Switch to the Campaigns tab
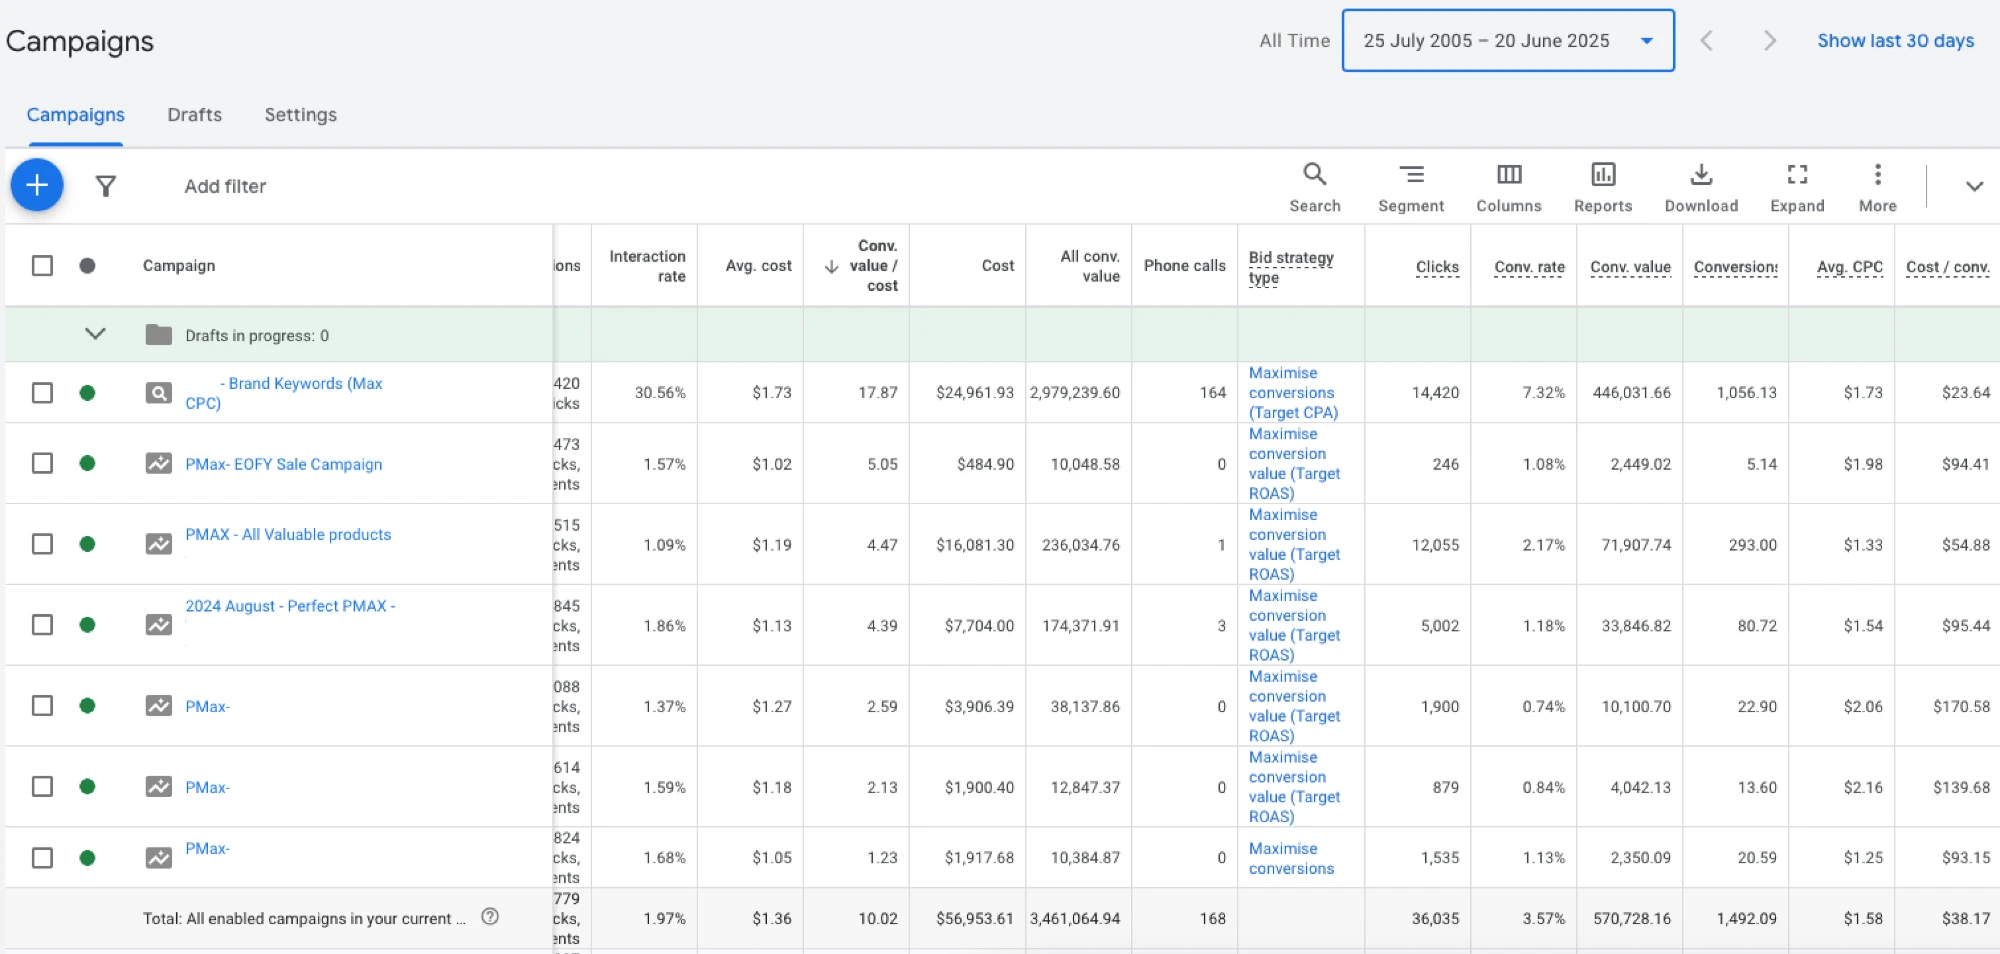Screen dimensions: 2000x954 [x=76, y=115]
